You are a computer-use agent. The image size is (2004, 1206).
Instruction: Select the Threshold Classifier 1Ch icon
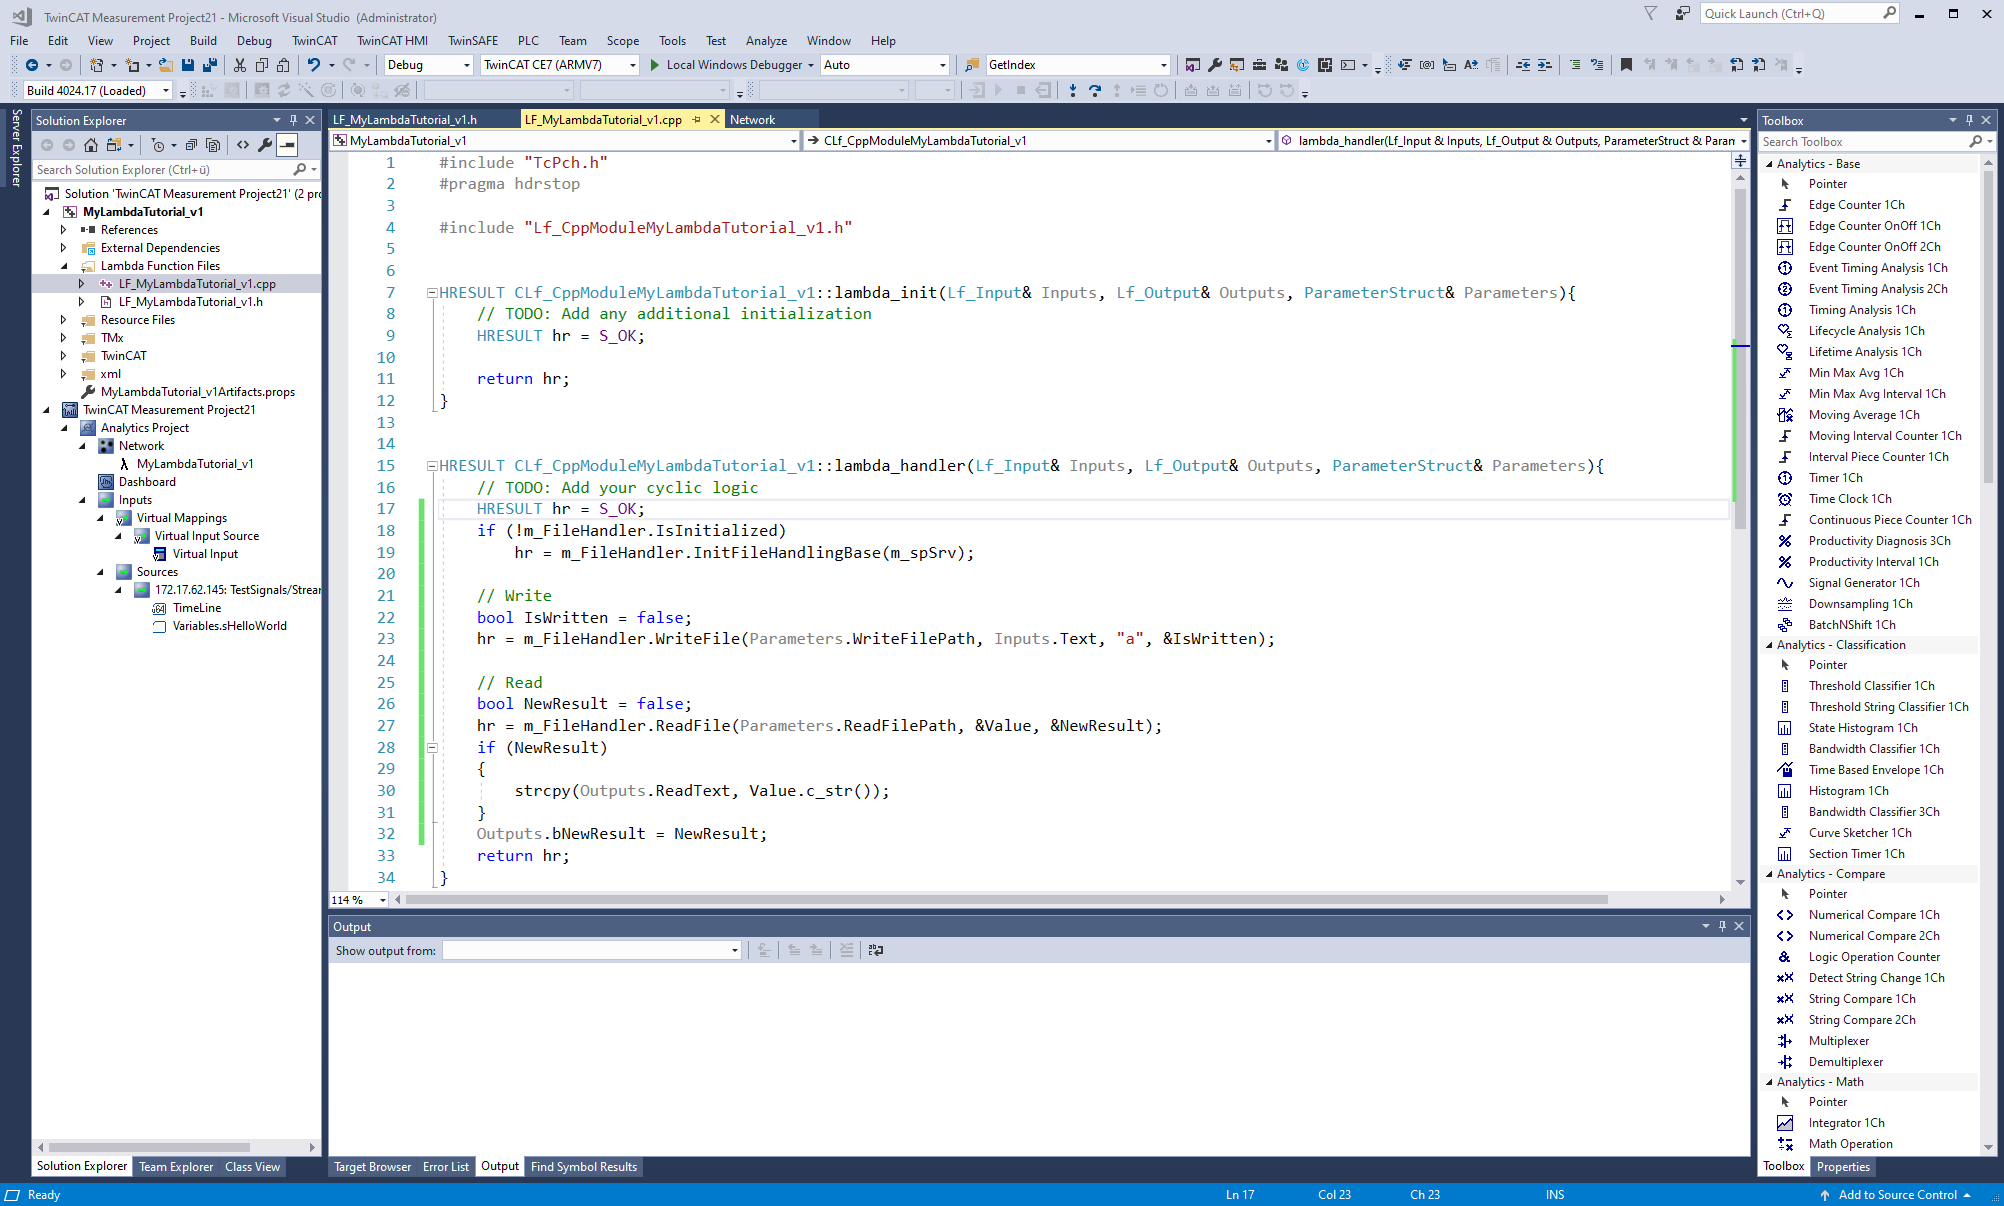(x=1785, y=685)
